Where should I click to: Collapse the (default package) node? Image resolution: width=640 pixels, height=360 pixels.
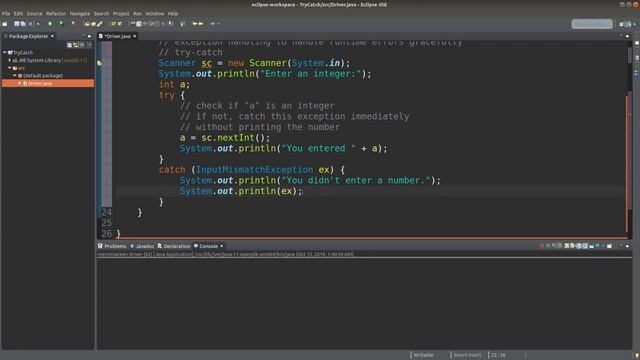tap(15, 76)
